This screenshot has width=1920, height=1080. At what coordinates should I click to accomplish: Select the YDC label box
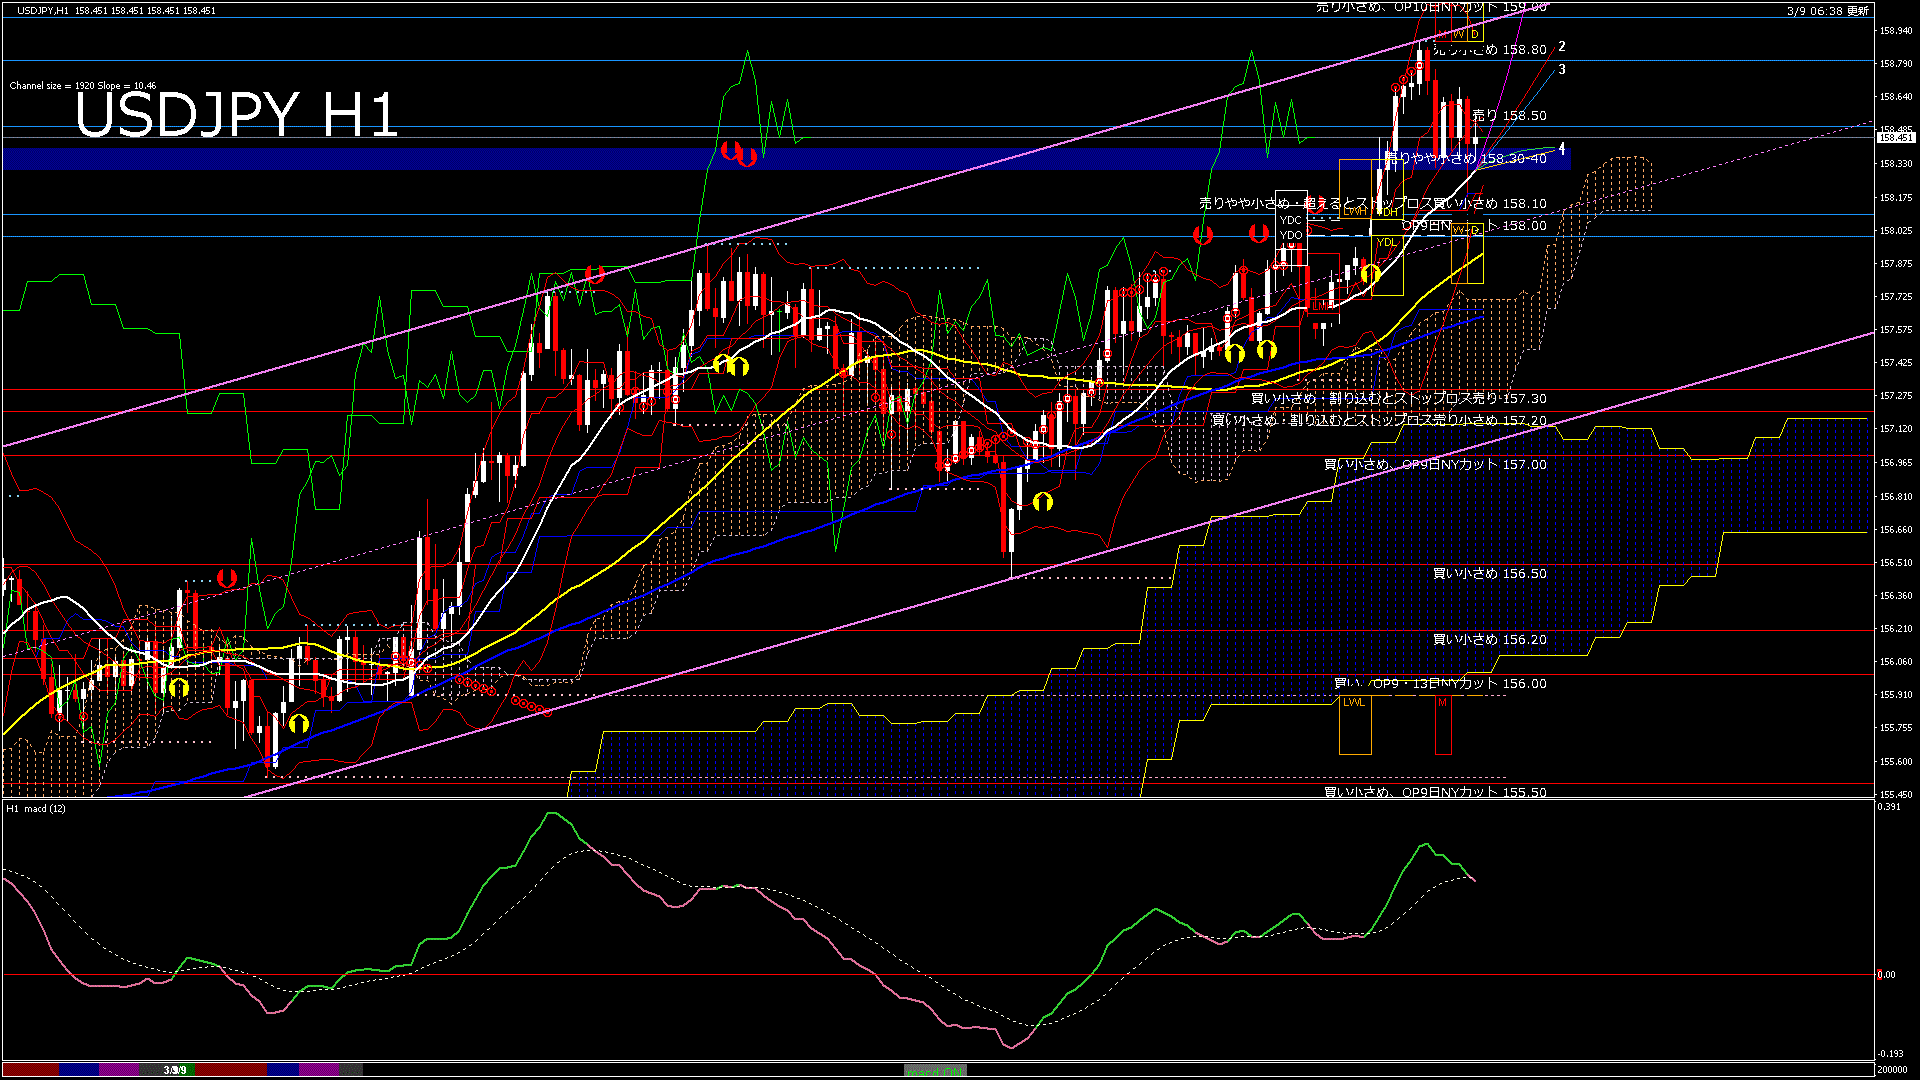[x=1291, y=220]
